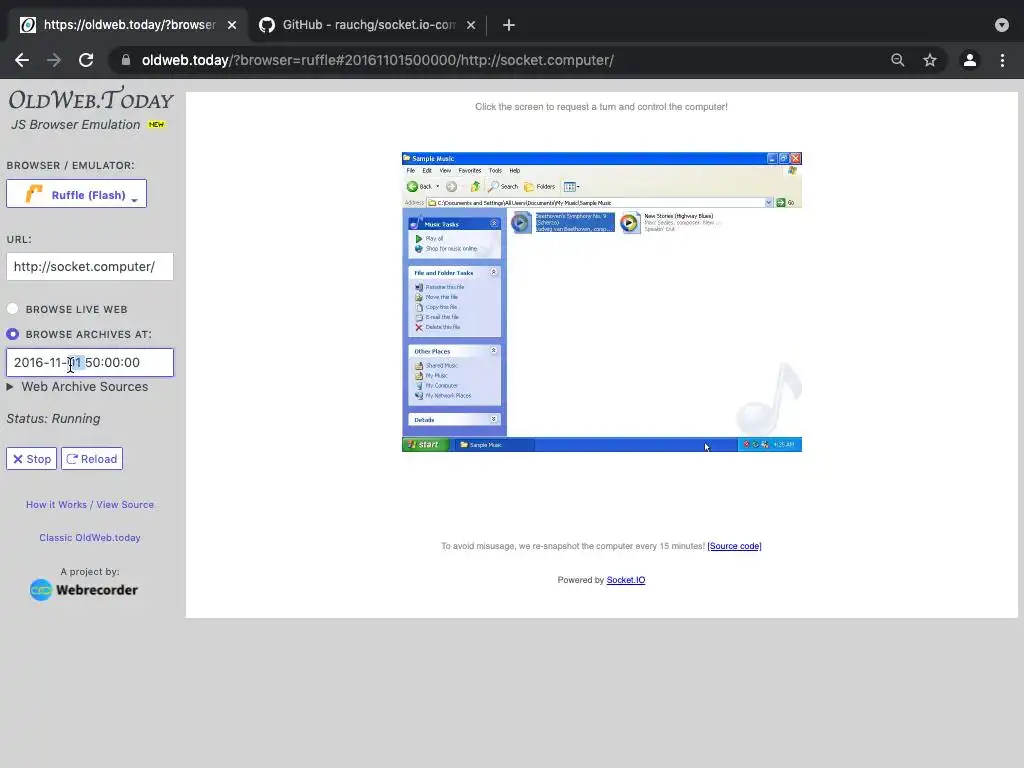Open My Computer in Other Places
The image size is (1024, 768).
434,385
